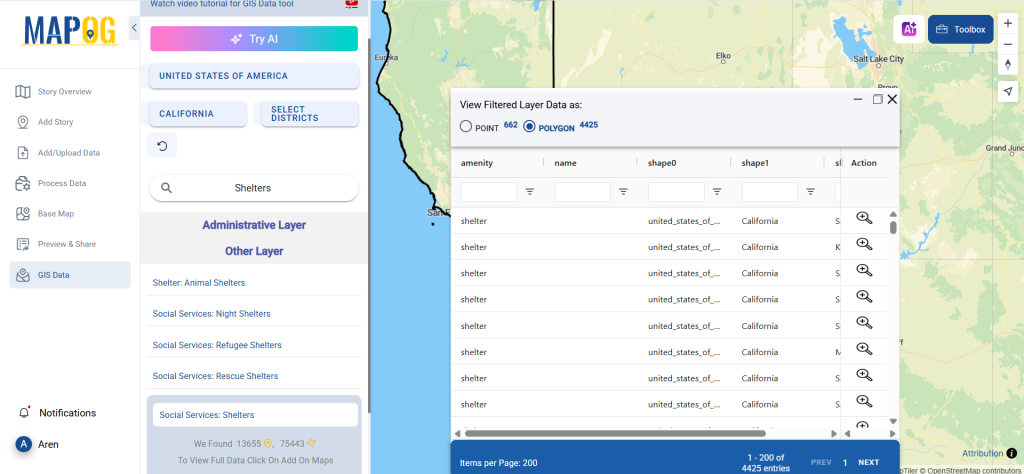This screenshot has width=1024, height=474.
Task: Open the SELECT DISTRICTS dropdown
Action: pos(309,114)
